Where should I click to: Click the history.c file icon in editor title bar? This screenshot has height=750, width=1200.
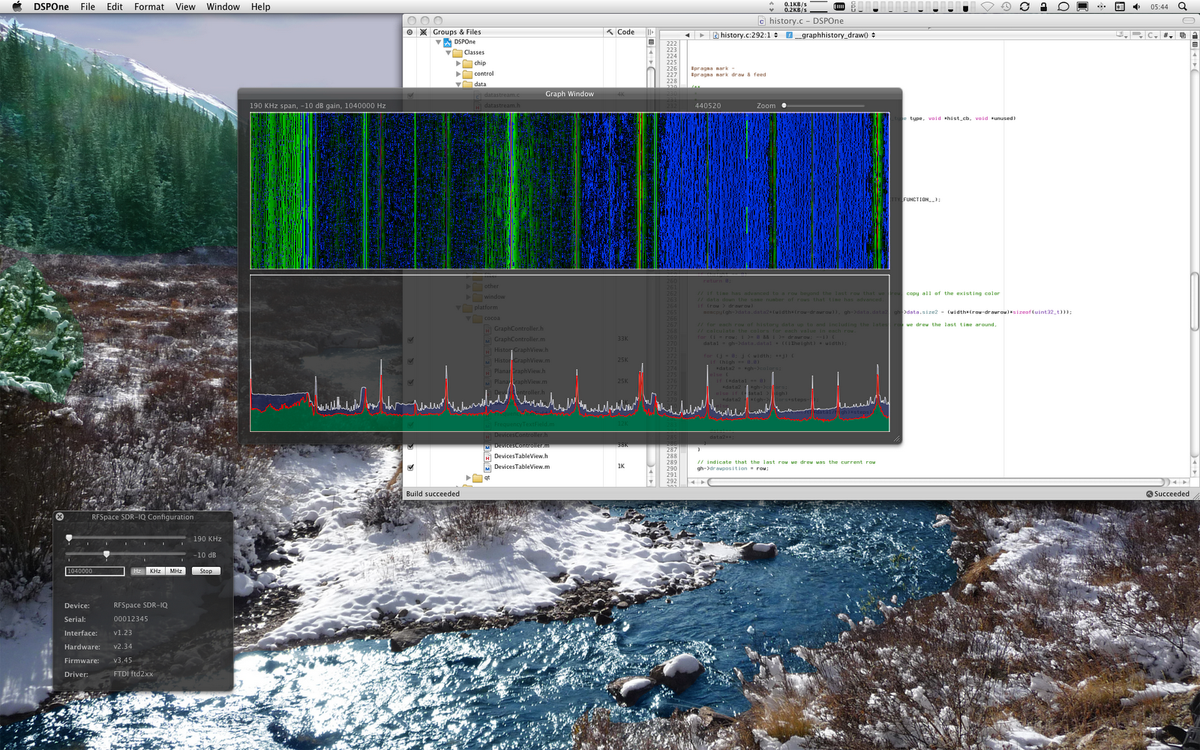(763, 20)
